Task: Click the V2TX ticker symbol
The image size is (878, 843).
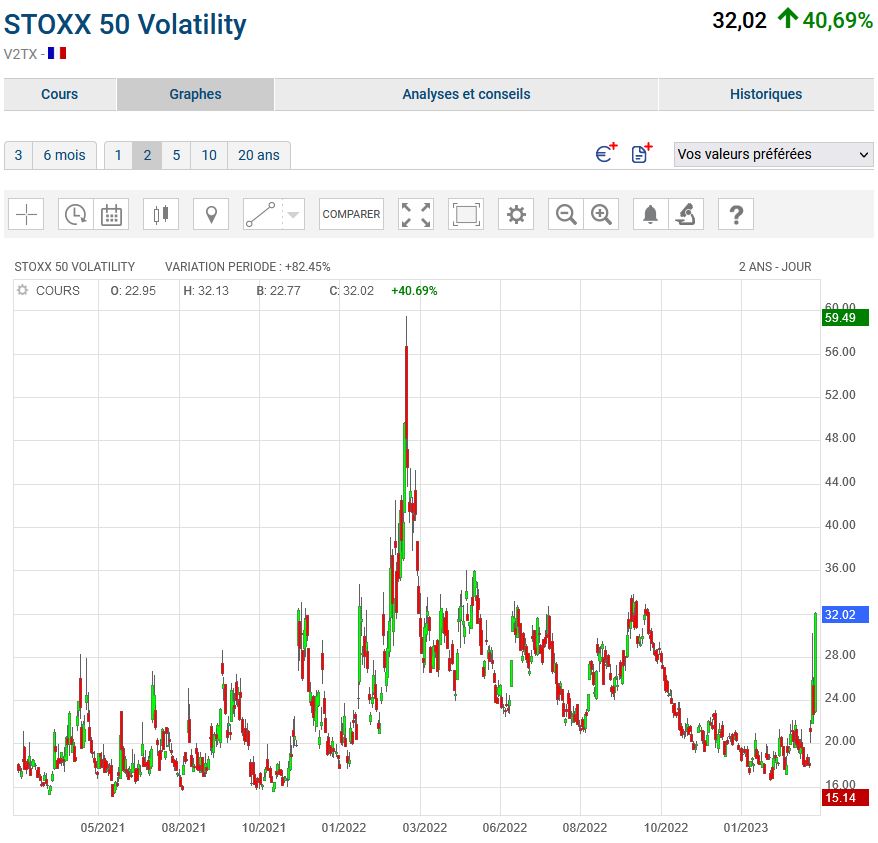Action: [x=20, y=54]
